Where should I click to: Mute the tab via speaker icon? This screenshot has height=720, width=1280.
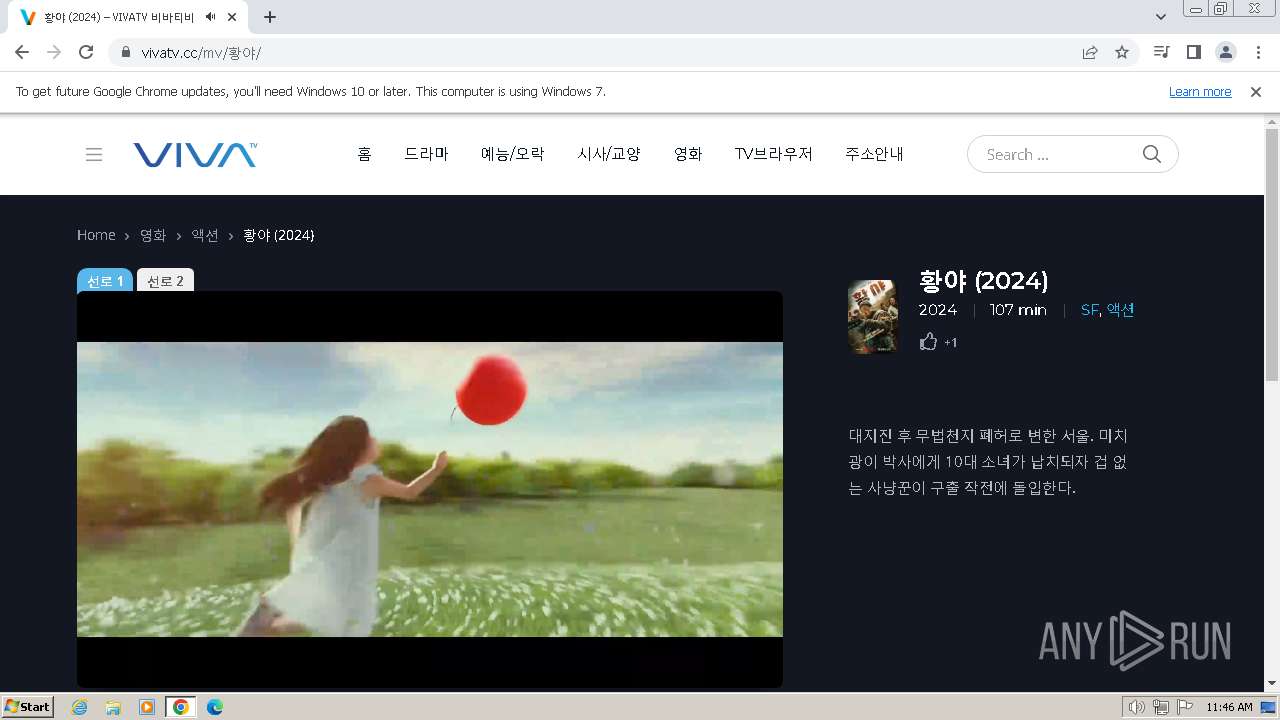click(210, 17)
